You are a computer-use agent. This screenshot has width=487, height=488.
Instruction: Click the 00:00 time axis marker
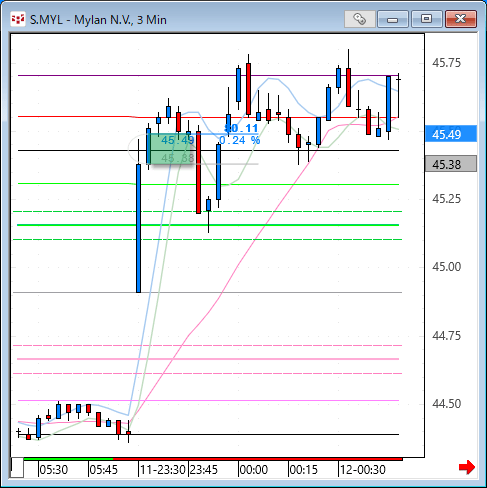(253, 470)
